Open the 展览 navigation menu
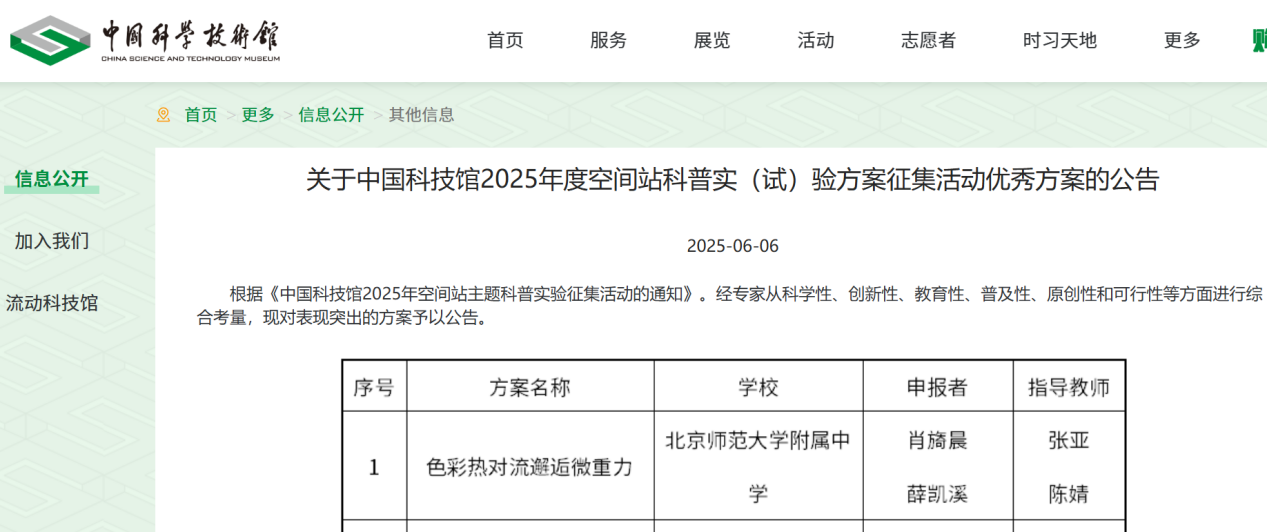 (712, 40)
